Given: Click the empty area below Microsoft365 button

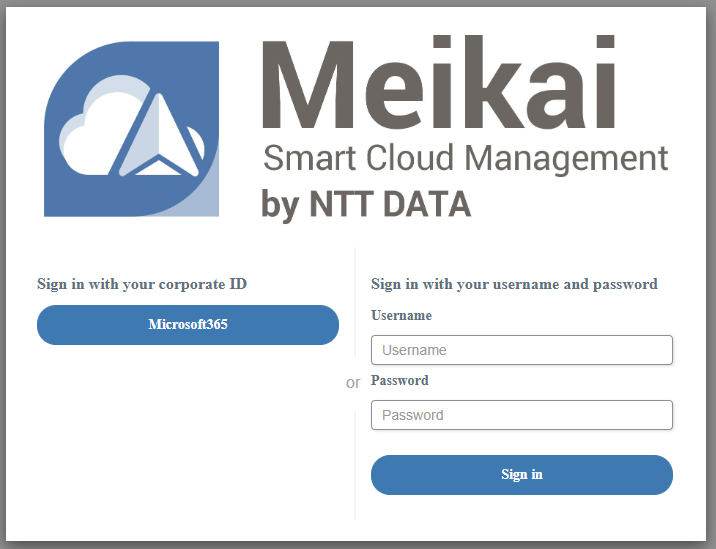Looking at the screenshot, I should (x=188, y=440).
